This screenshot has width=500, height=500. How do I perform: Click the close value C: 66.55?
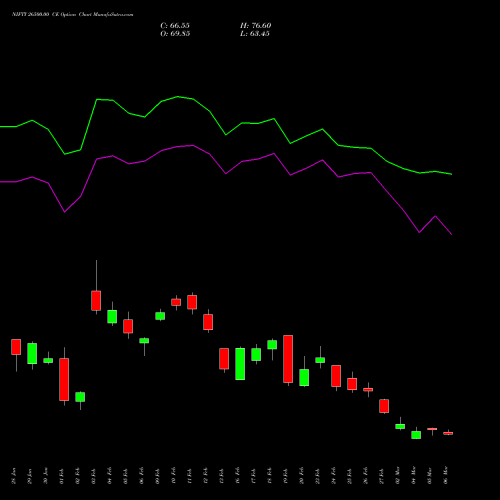[175, 25]
